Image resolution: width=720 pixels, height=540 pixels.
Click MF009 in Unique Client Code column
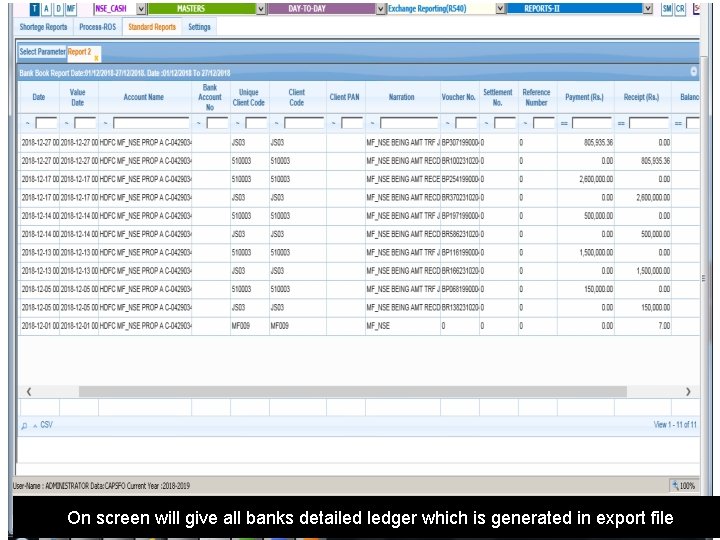pos(241,326)
